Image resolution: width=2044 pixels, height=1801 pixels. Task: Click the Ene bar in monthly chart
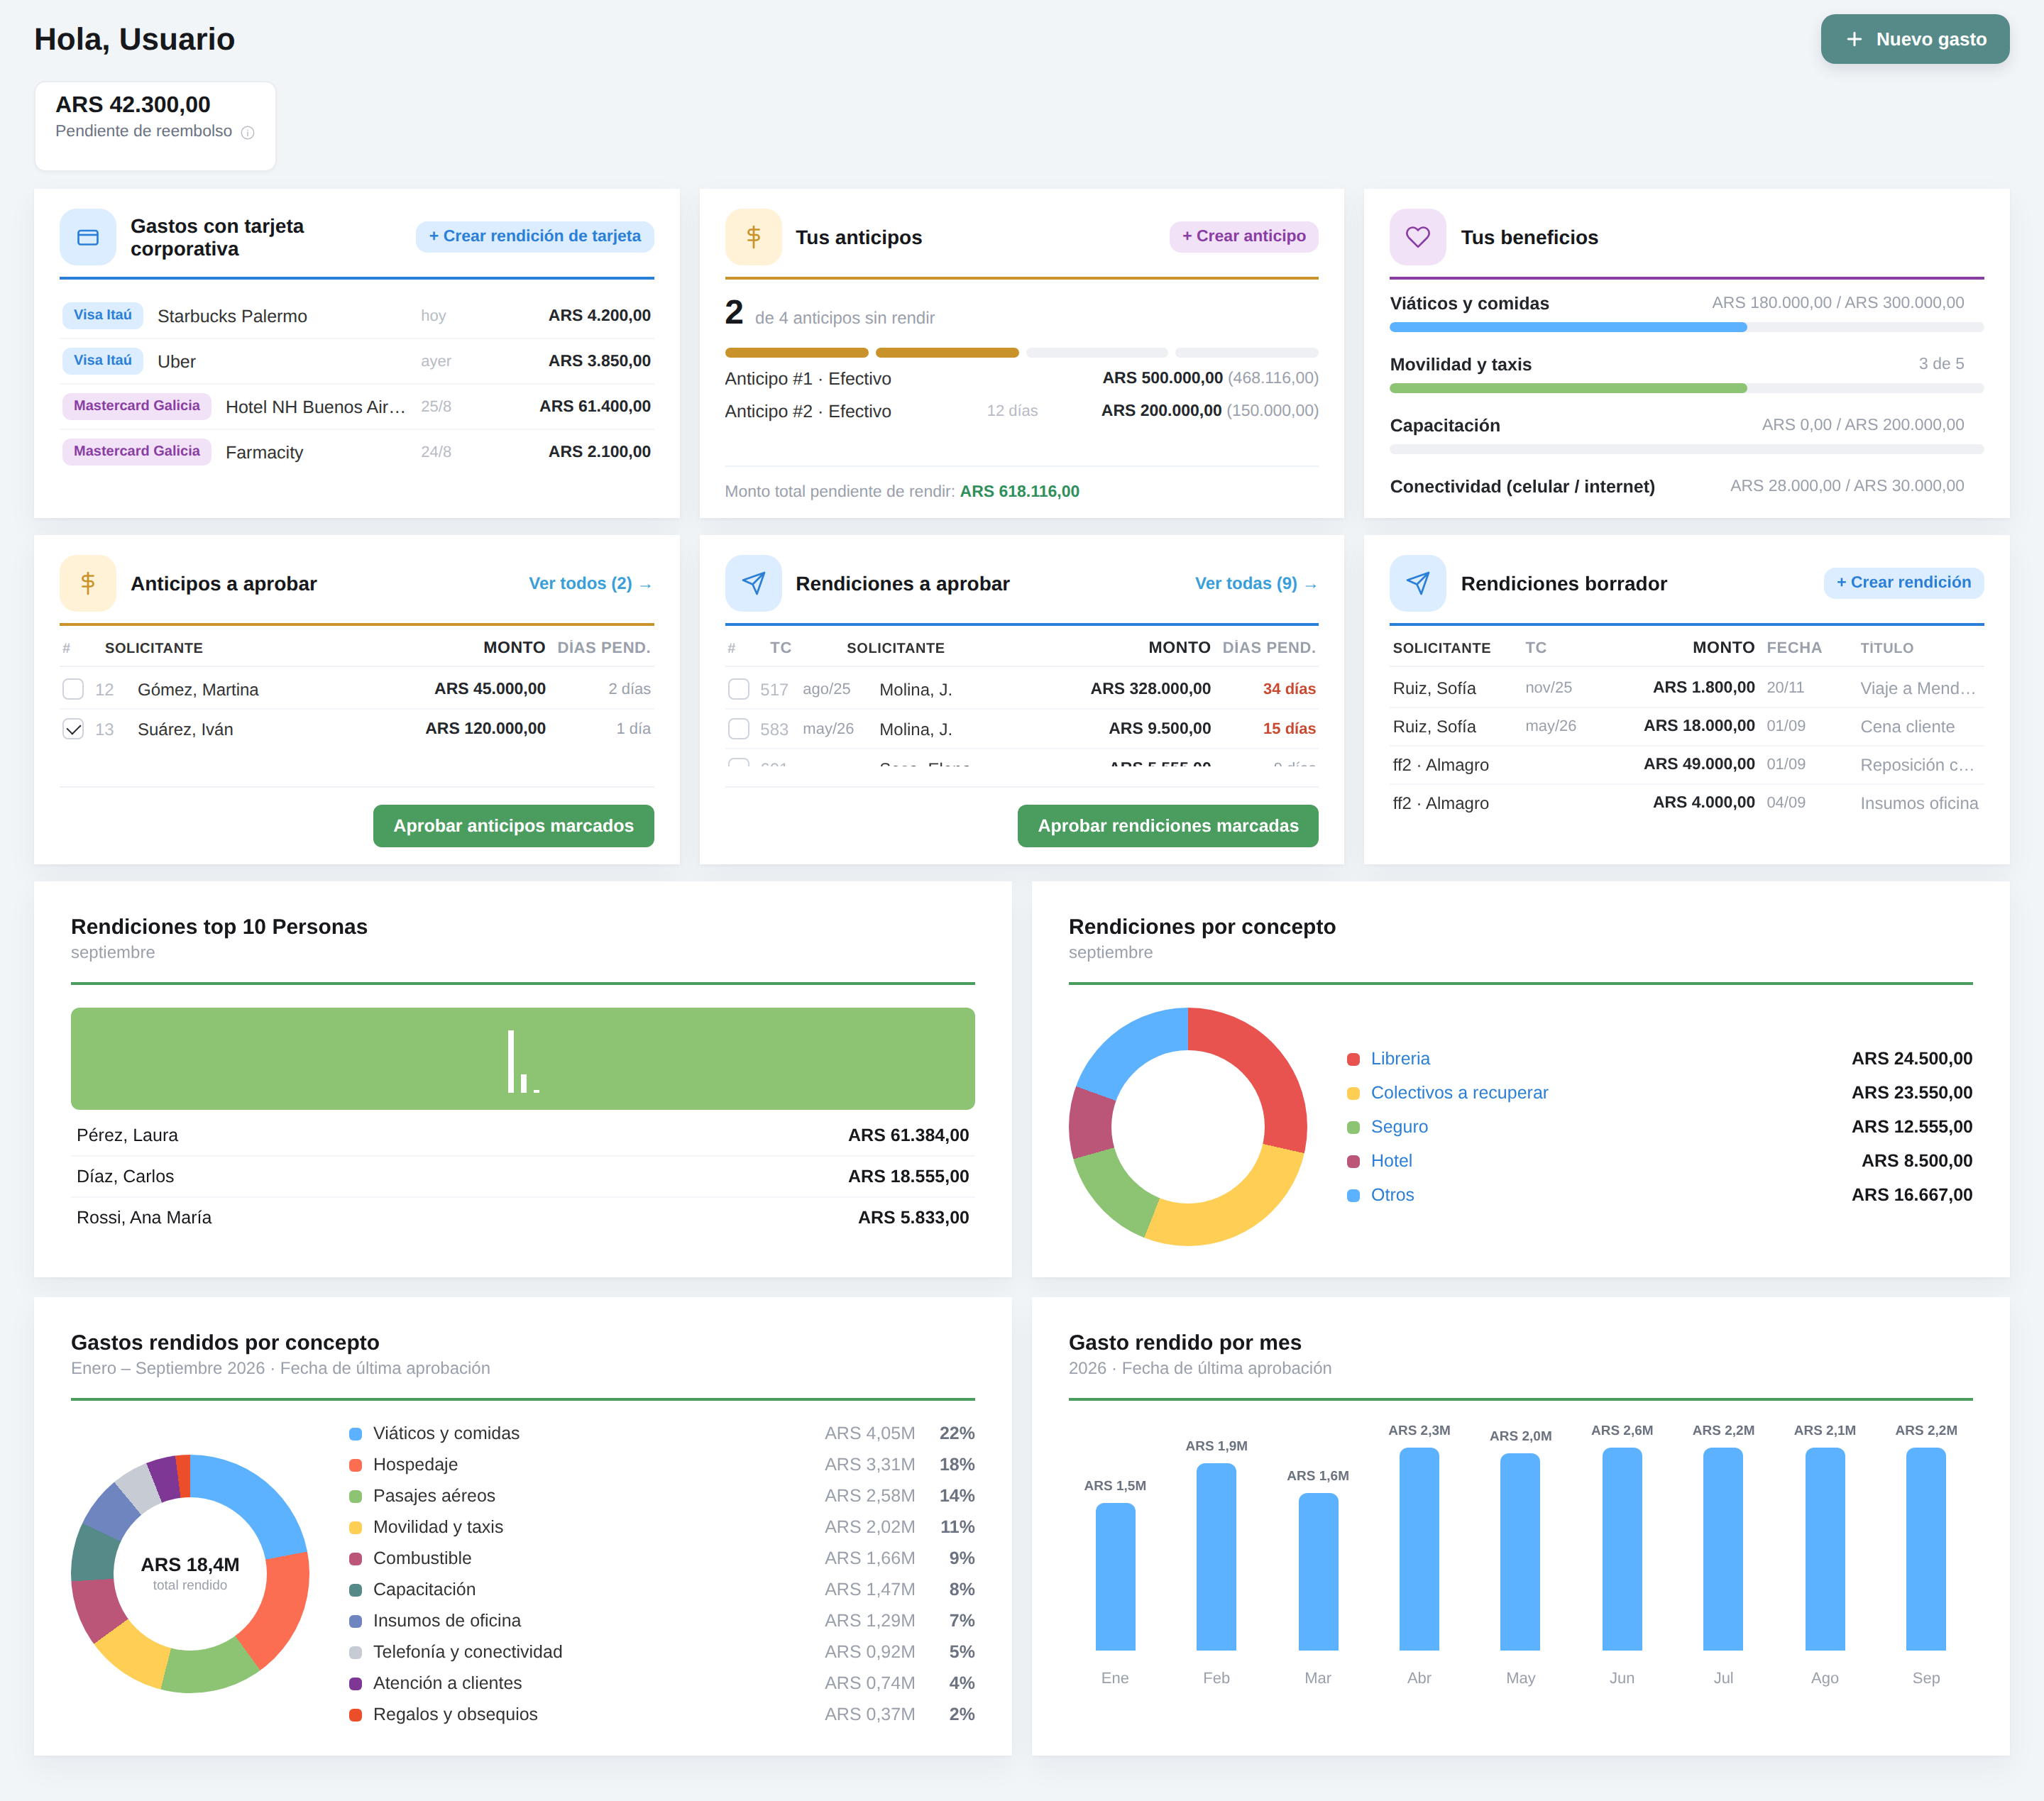coord(1114,1576)
